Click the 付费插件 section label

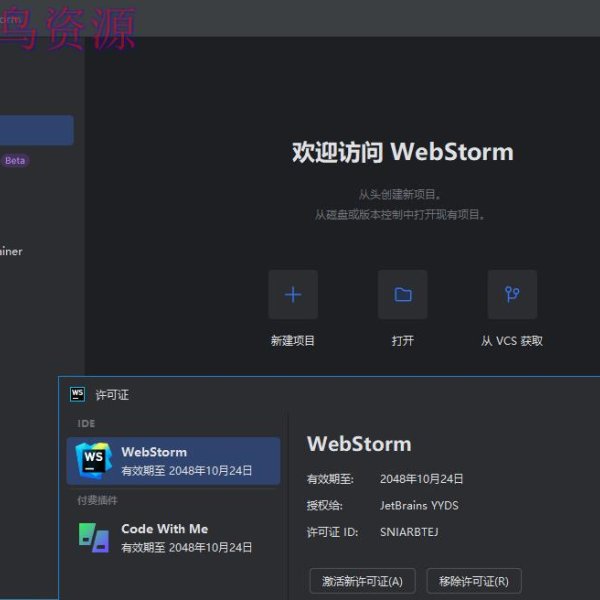click(97, 500)
